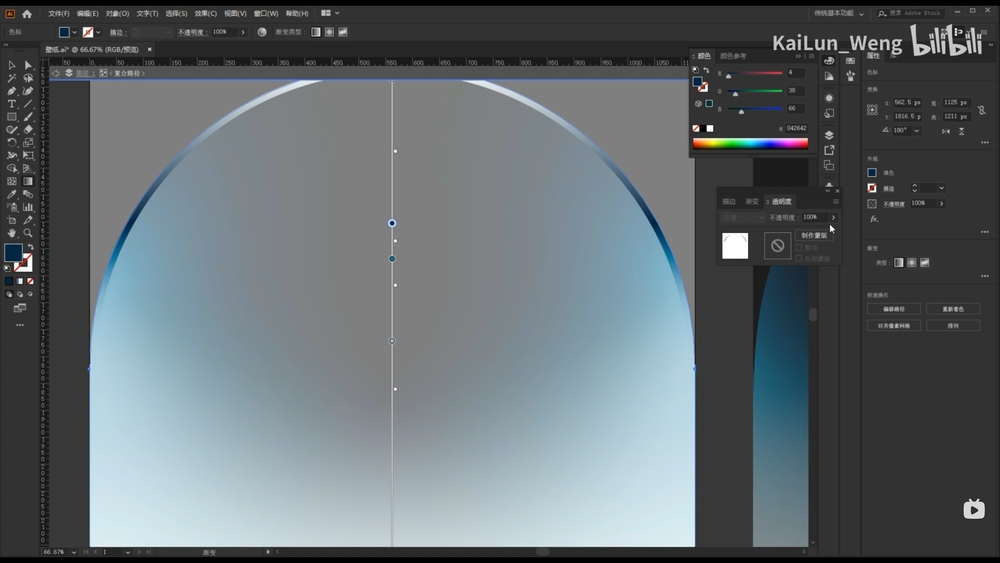This screenshot has width=1000, height=563.
Task: Select the Artboard tool
Action: [x=11, y=221]
